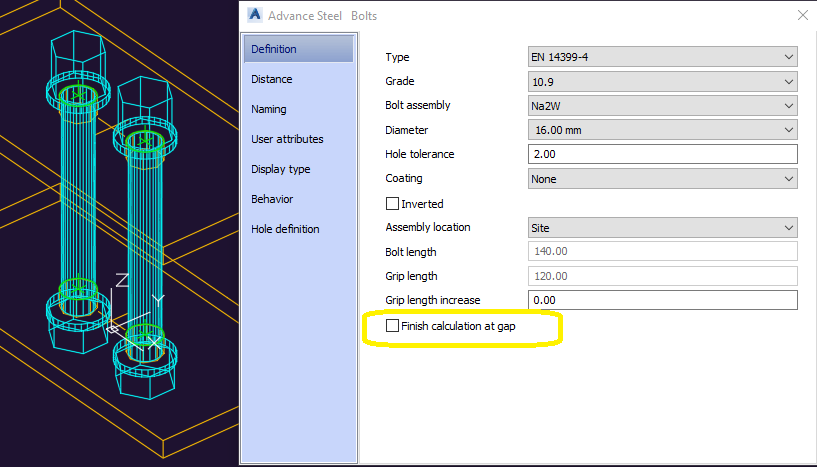Click the Grip length increase field
Image resolution: width=817 pixels, height=467 pixels.
coord(662,300)
